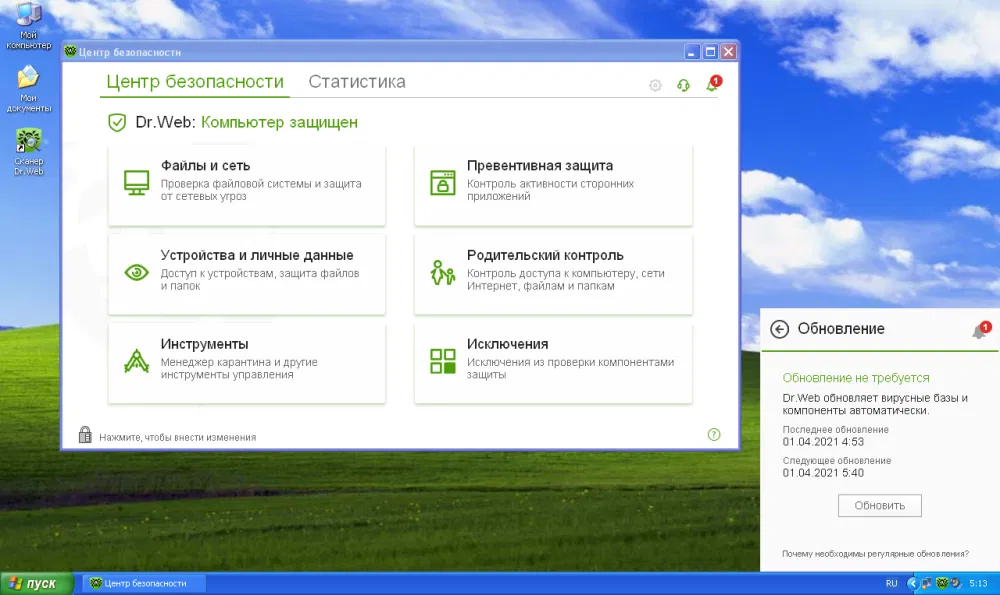The width and height of the screenshot is (1000, 595).
Task: Open the Исключения section
Action: pos(553,364)
